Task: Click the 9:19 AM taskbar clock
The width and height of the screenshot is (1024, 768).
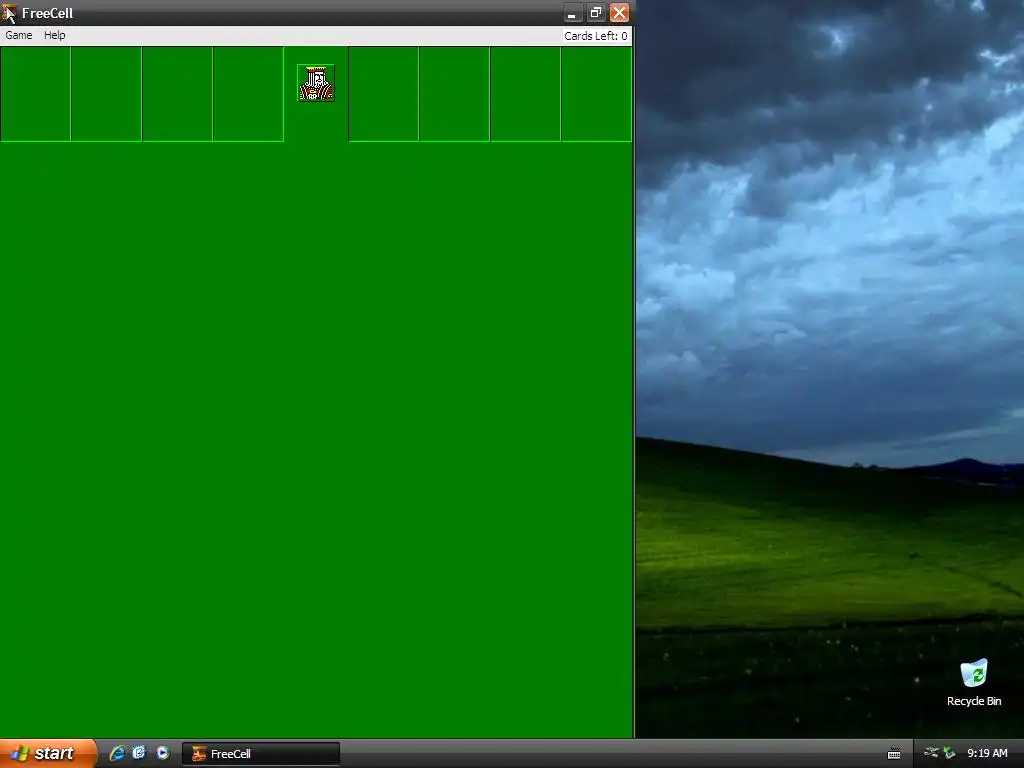Action: tap(987, 753)
